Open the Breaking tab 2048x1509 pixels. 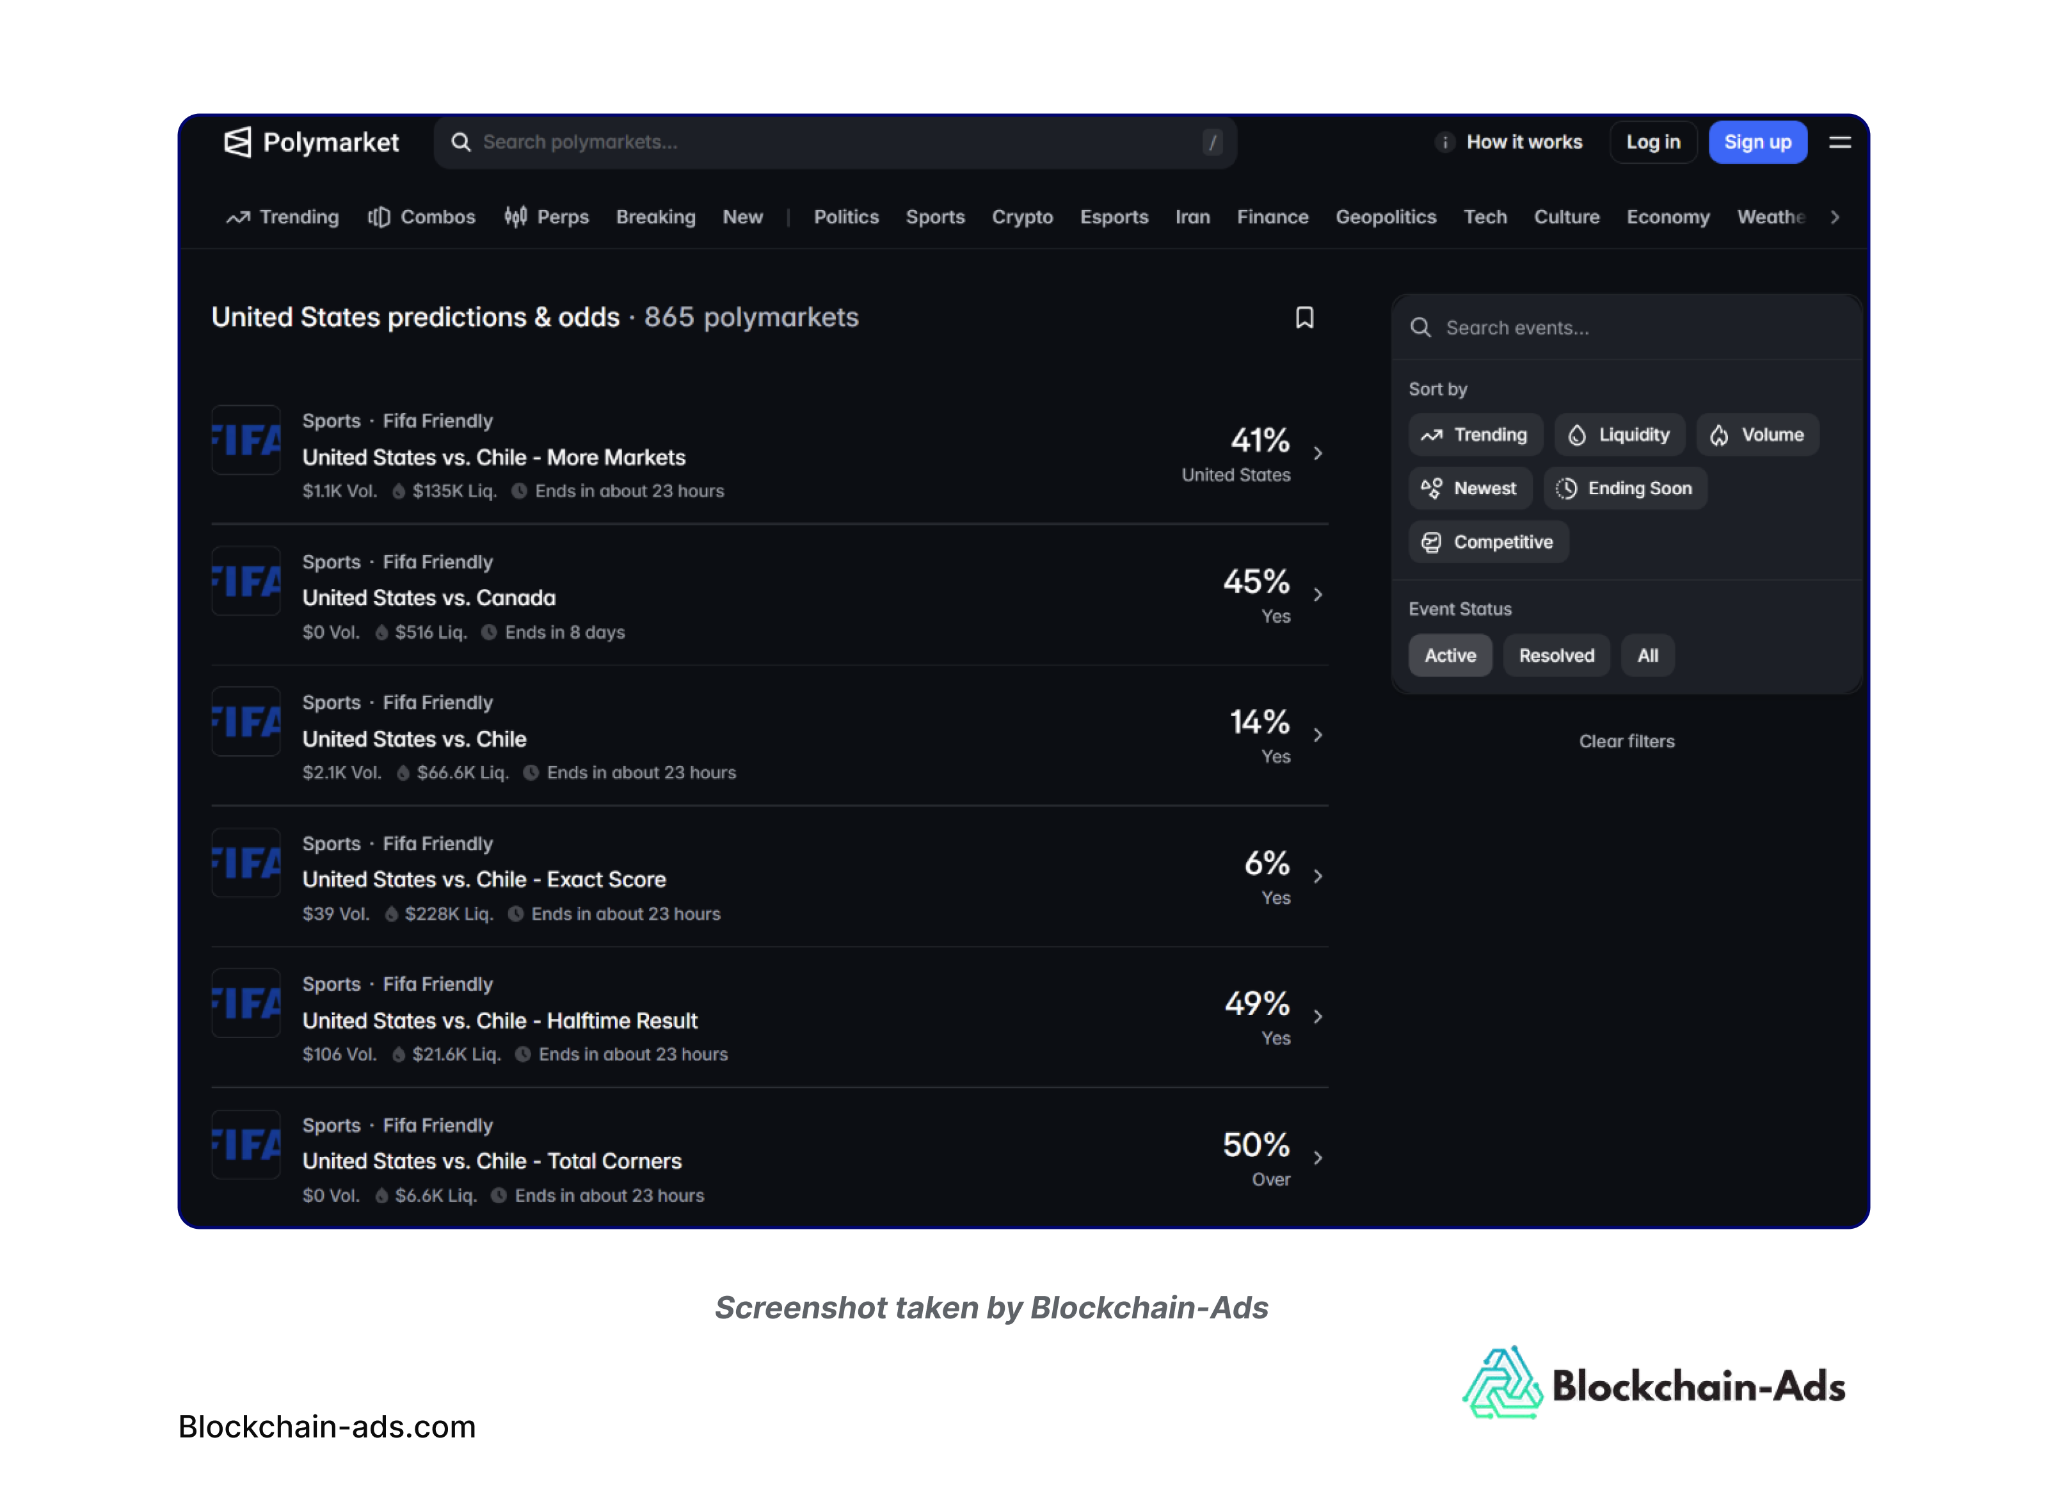click(x=655, y=217)
